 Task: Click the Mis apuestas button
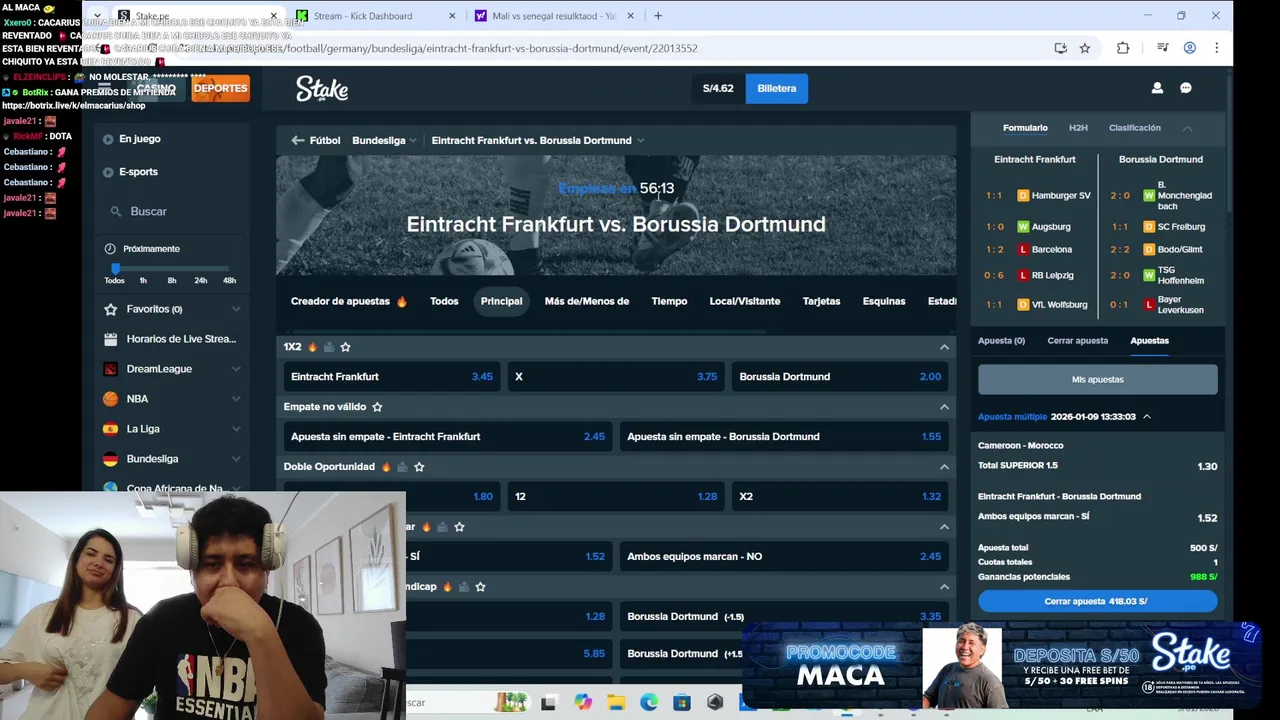[x=1097, y=379]
